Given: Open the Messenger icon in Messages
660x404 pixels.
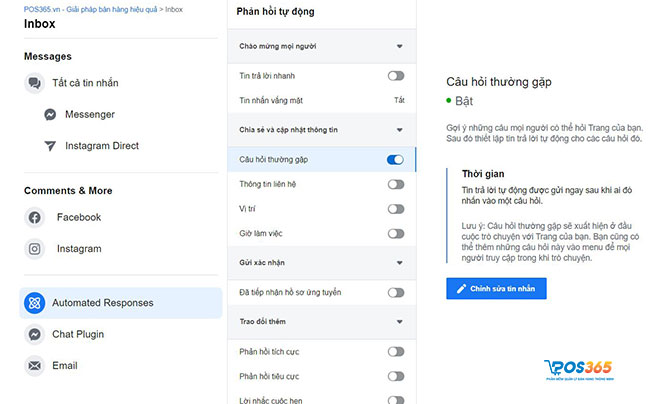Looking at the screenshot, I should [x=50, y=114].
